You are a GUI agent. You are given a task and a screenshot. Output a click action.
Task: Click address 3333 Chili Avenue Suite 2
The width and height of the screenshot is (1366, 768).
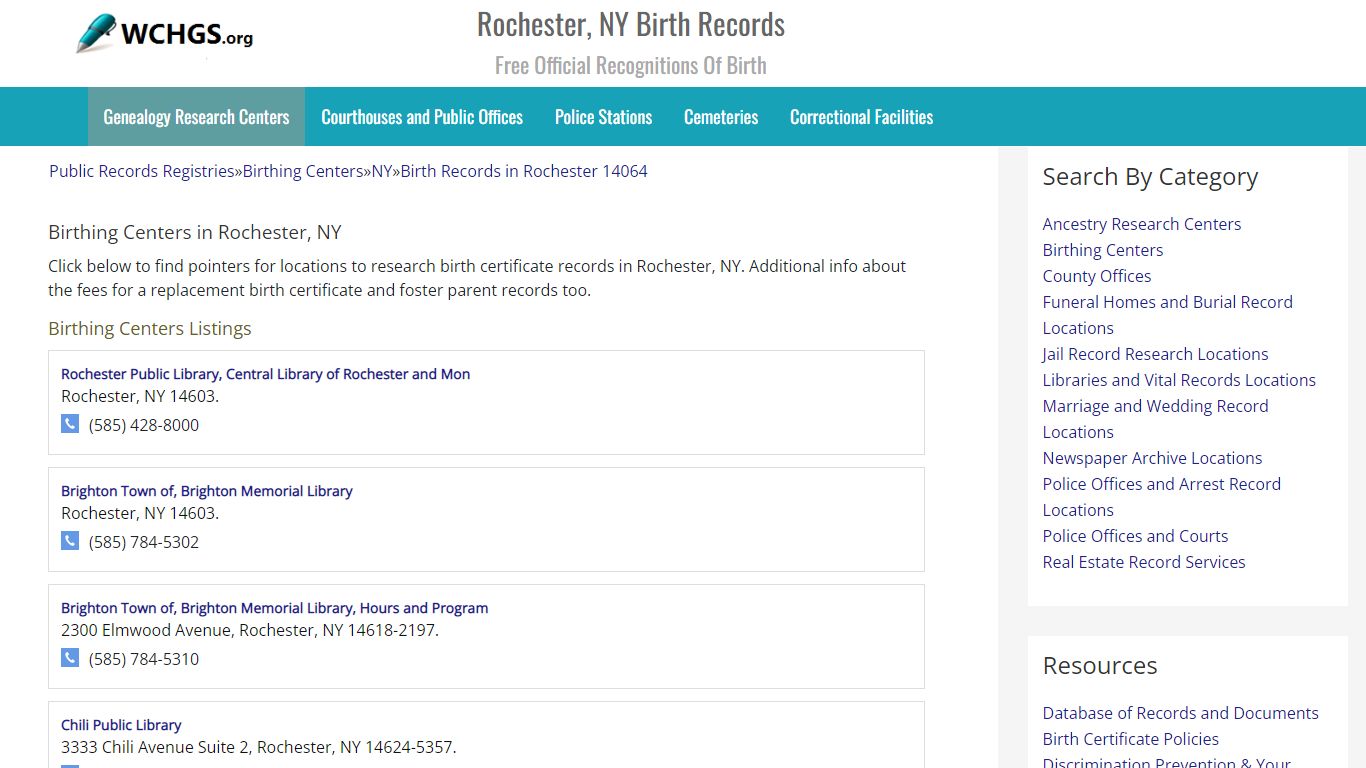[x=259, y=747]
